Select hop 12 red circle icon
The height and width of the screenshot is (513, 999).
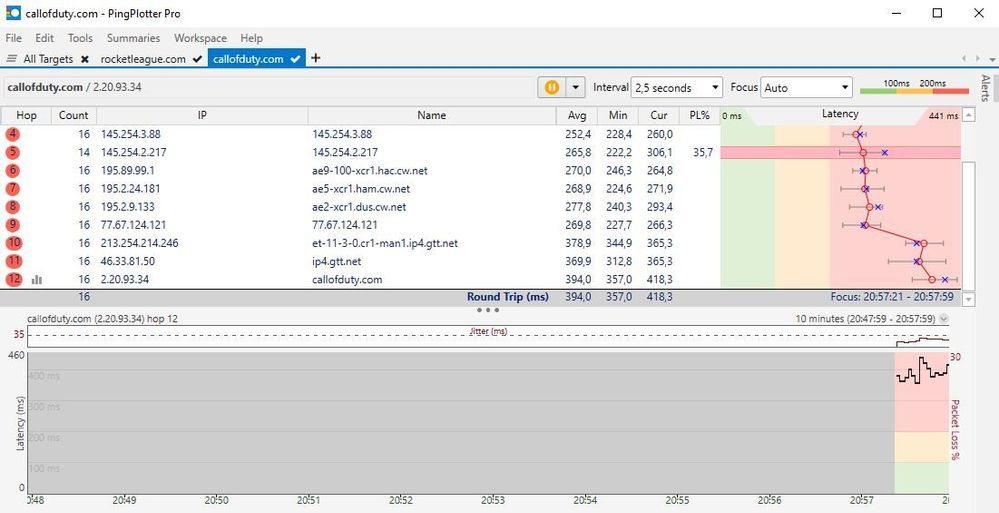14,279
